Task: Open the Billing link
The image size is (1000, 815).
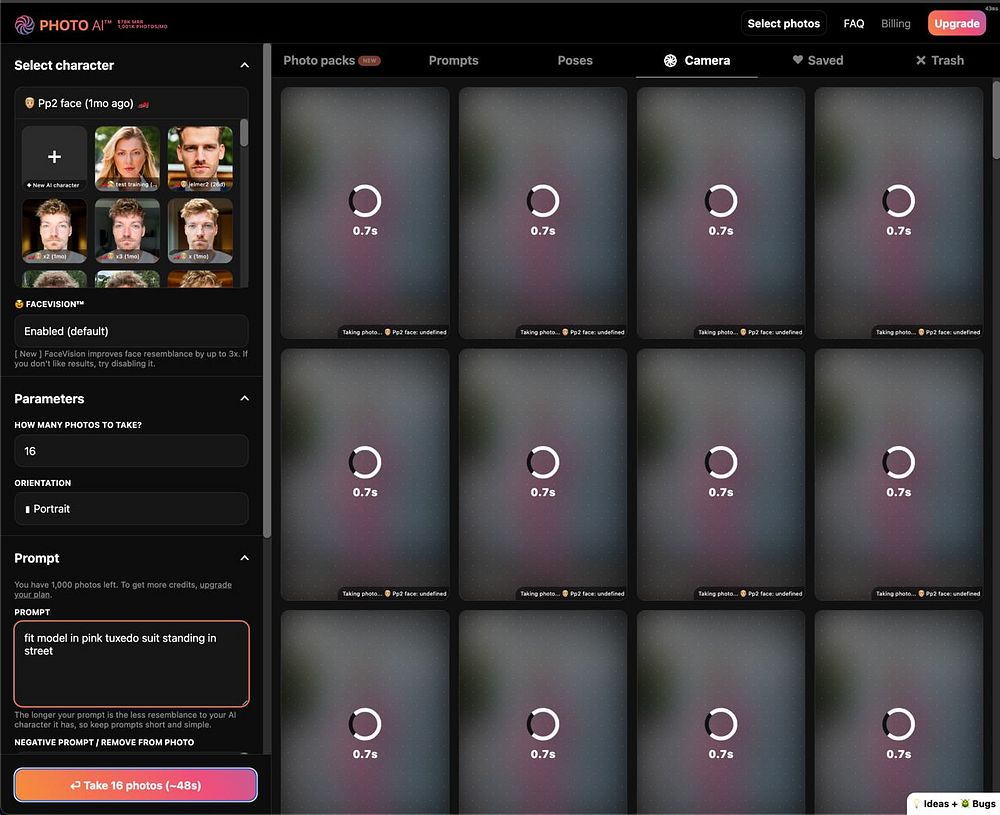Action: tap(895, 24)
